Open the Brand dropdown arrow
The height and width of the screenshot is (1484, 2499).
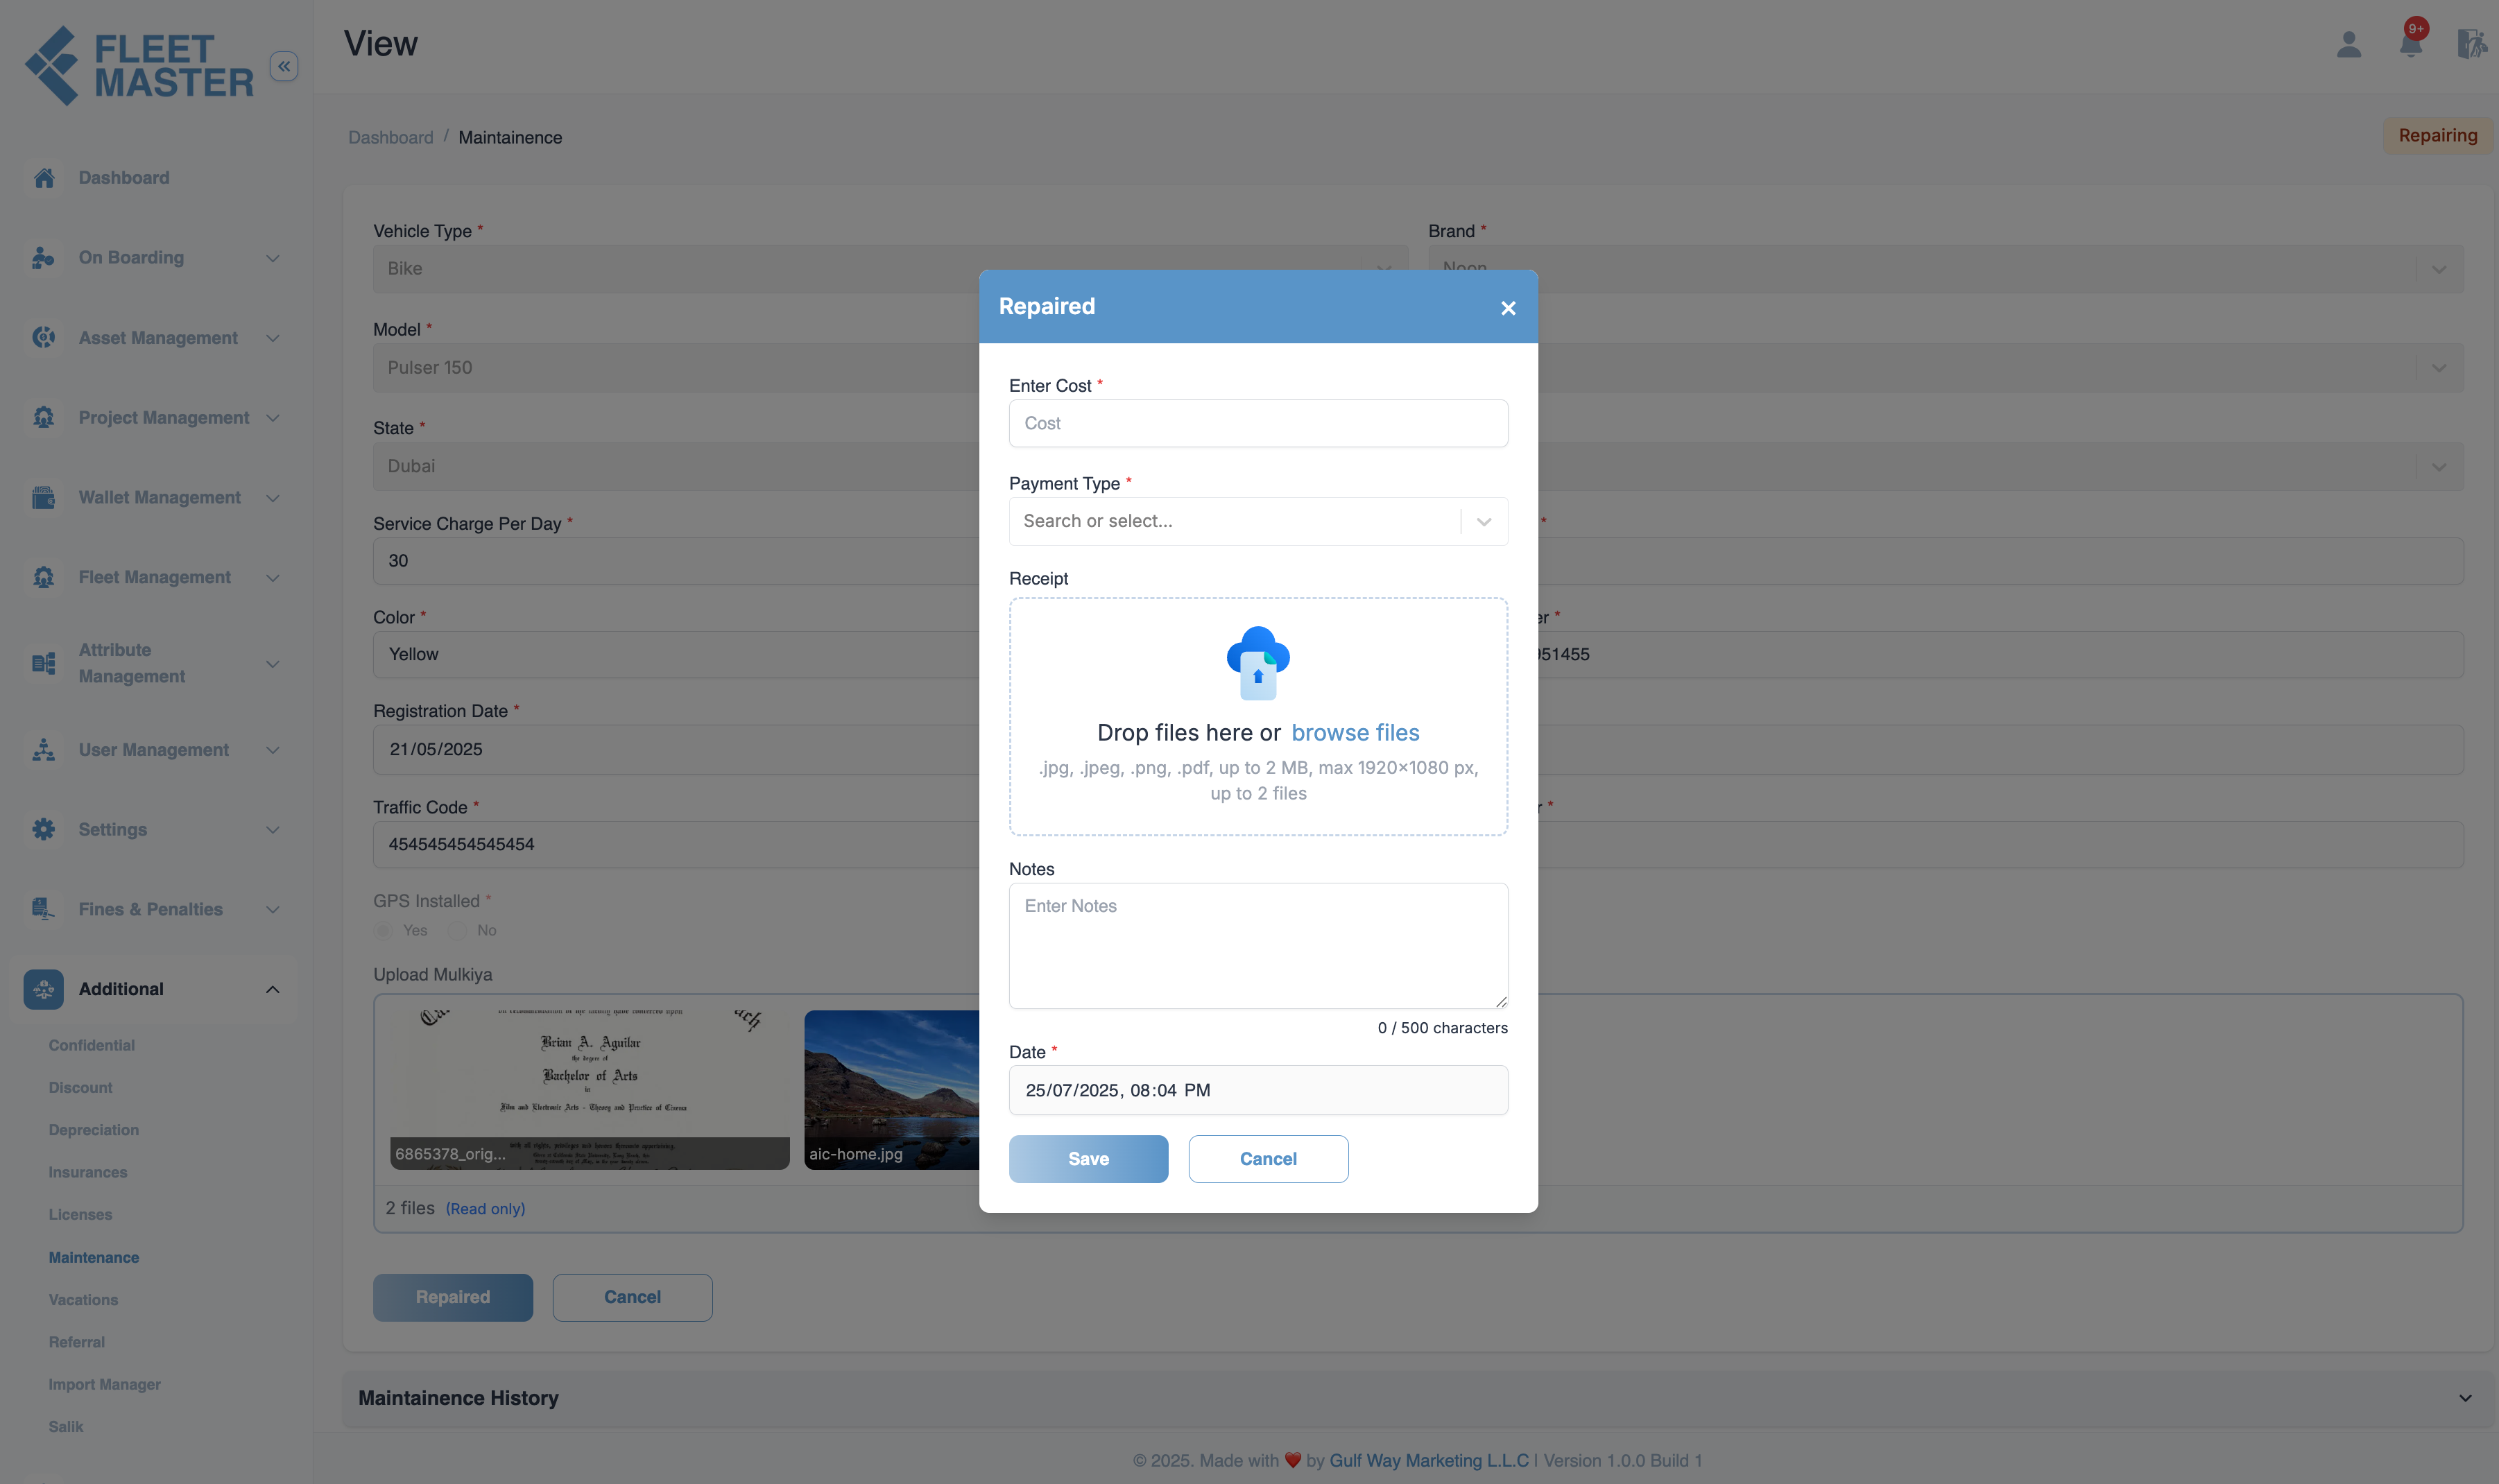click(2439, 269)
